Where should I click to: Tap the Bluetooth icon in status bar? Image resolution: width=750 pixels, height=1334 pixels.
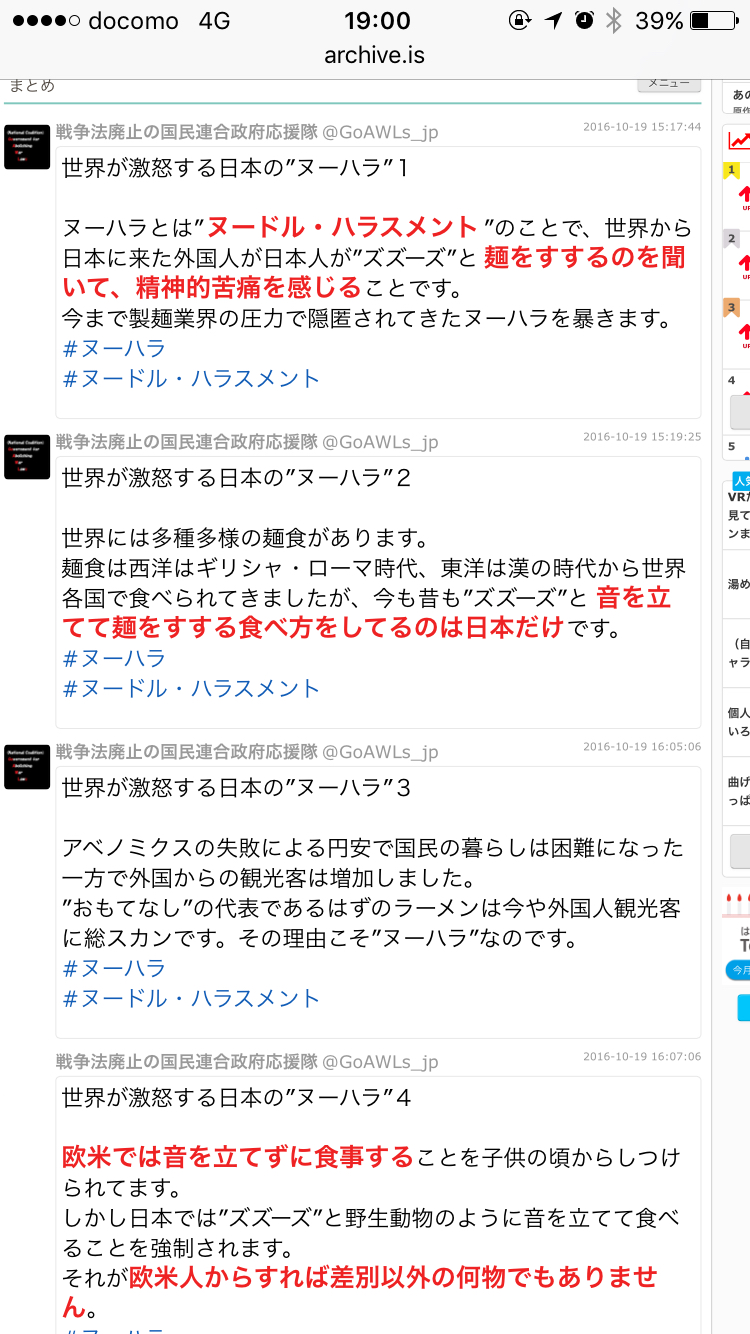coord(614,20)
